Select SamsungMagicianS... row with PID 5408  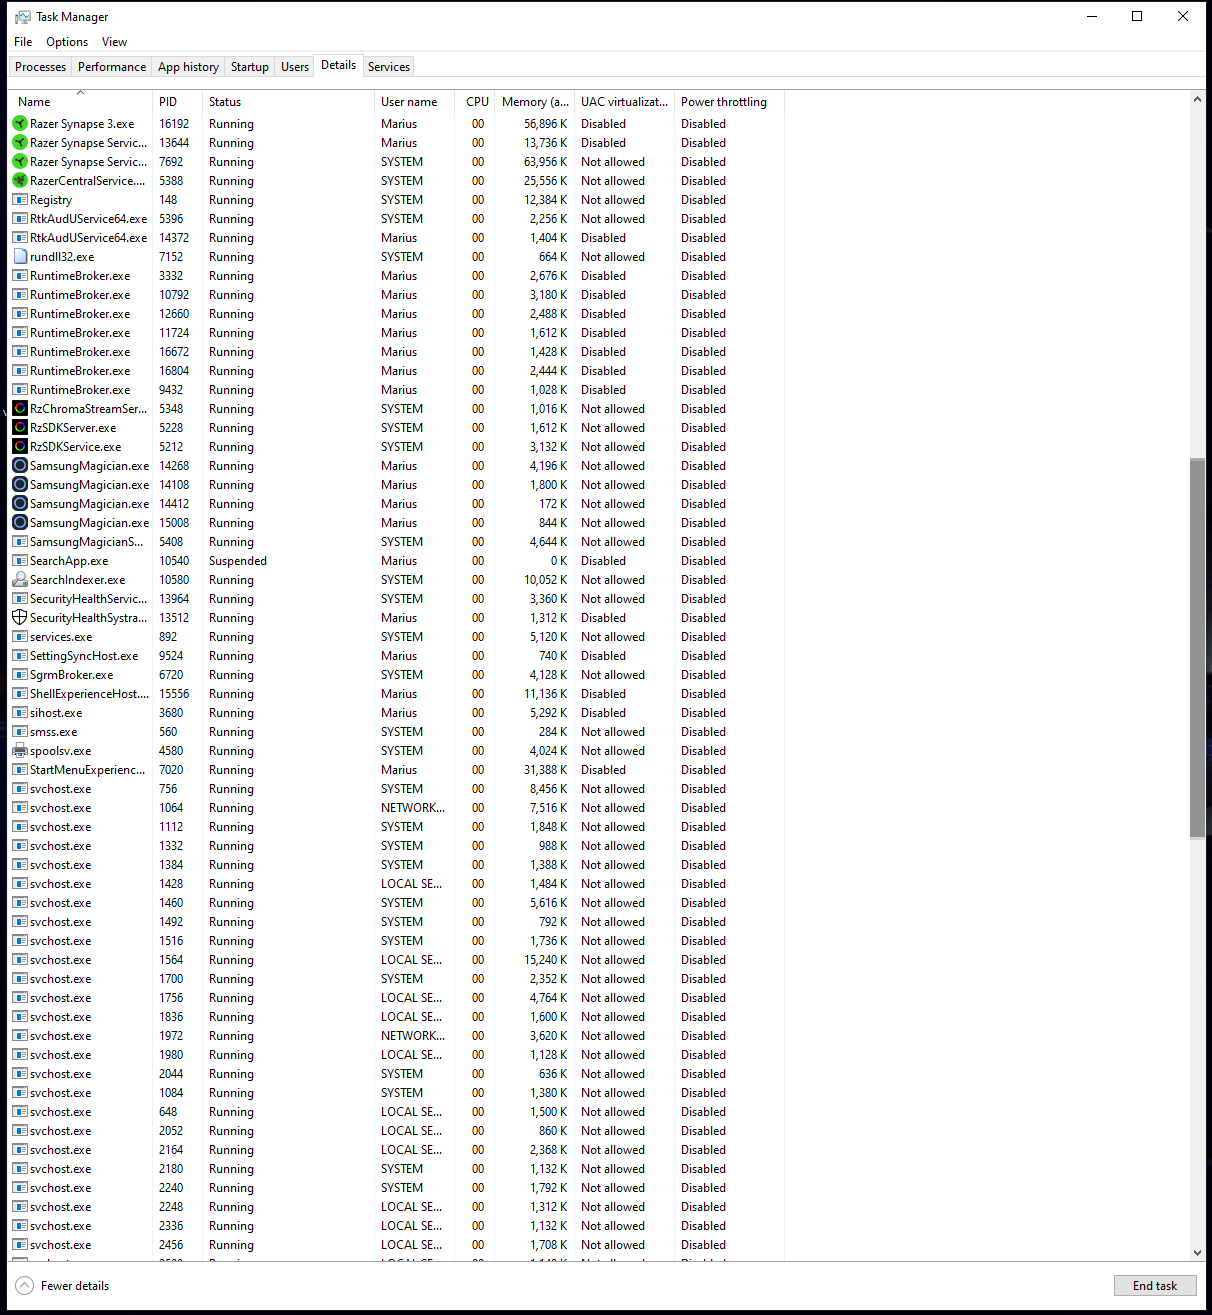[x=396, y=542]
